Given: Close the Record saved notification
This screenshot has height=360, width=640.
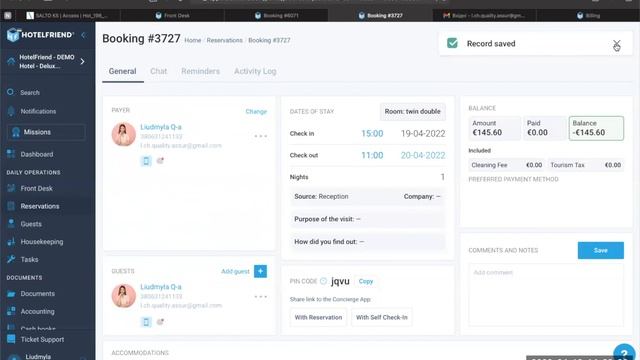Looking at the screenshot, I should 616,43.
